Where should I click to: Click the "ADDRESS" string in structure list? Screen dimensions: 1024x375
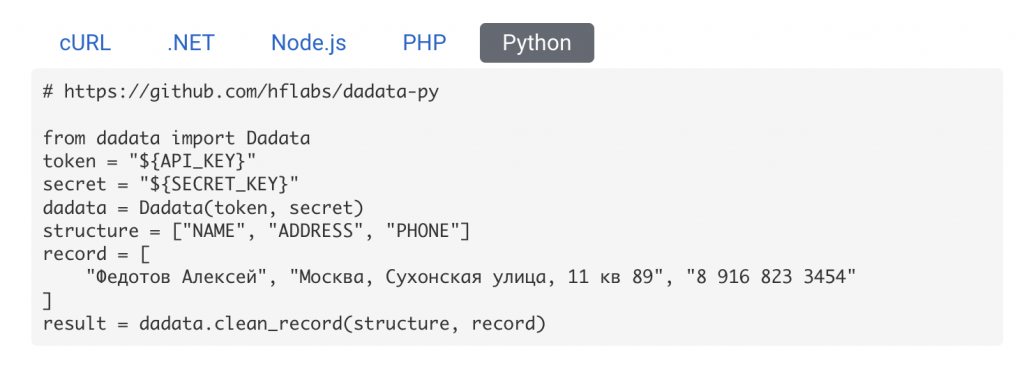click(315, 231)
